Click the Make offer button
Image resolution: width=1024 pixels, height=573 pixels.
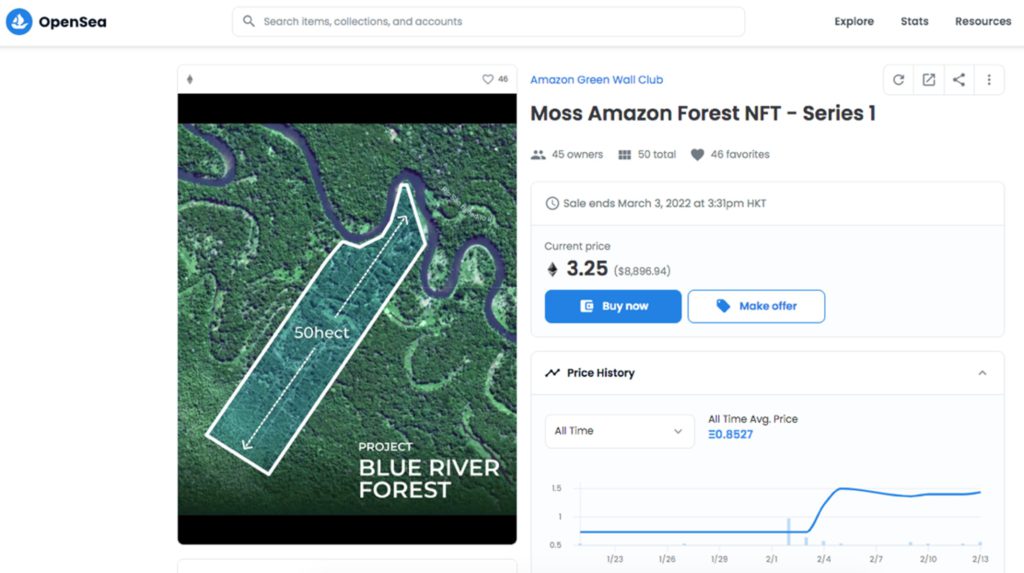[x=756, y=306]
